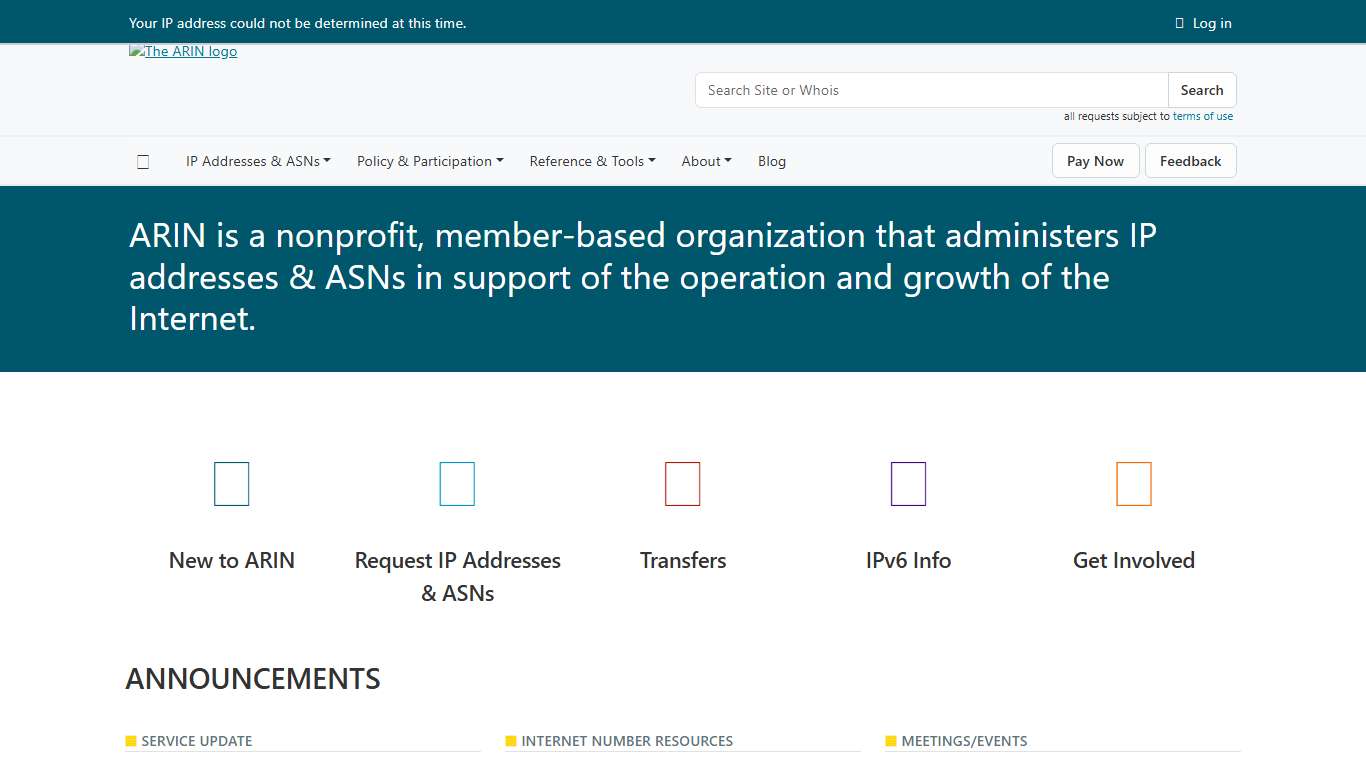This screenshot has height=768, width=1366.
Task: Open the About dropdown
Action: [706, 161]
